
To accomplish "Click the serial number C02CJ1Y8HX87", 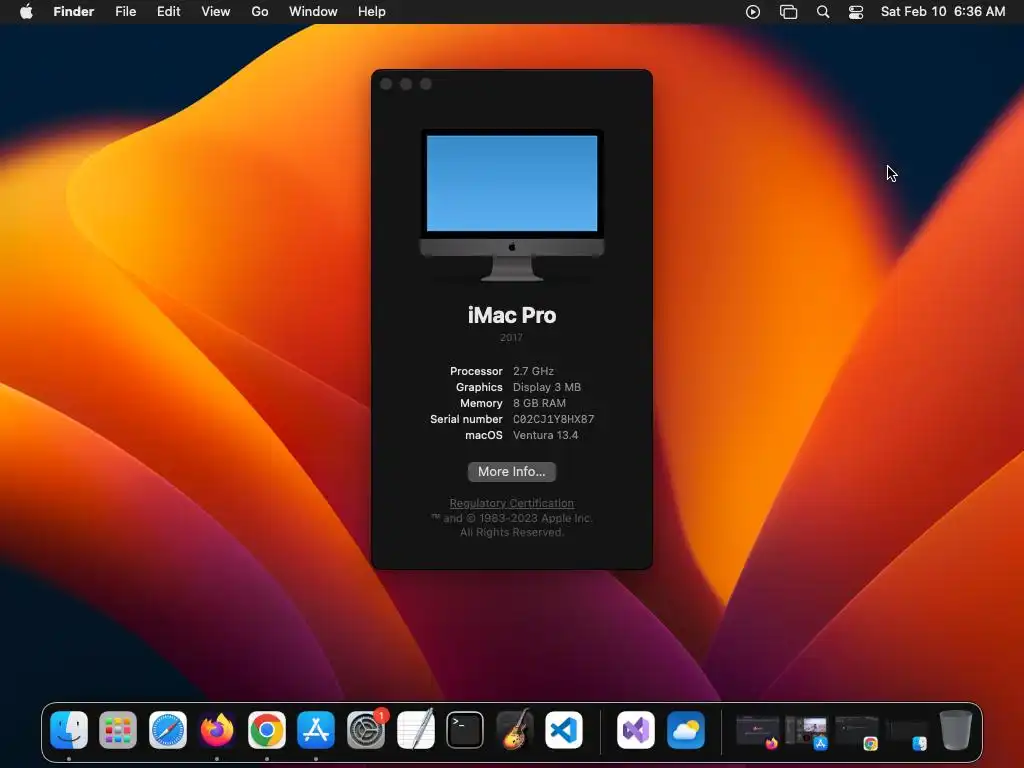I will point(554,419).
